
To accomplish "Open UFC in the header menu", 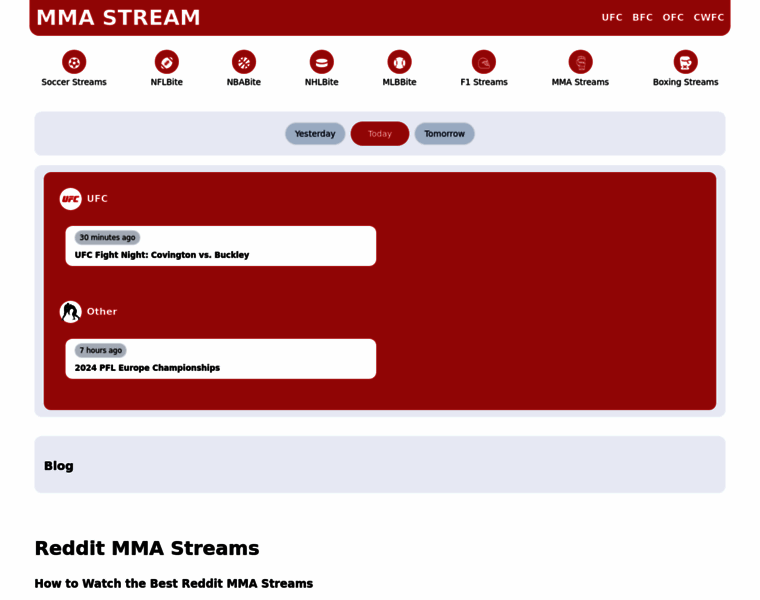I will click(x=612, y=17).
